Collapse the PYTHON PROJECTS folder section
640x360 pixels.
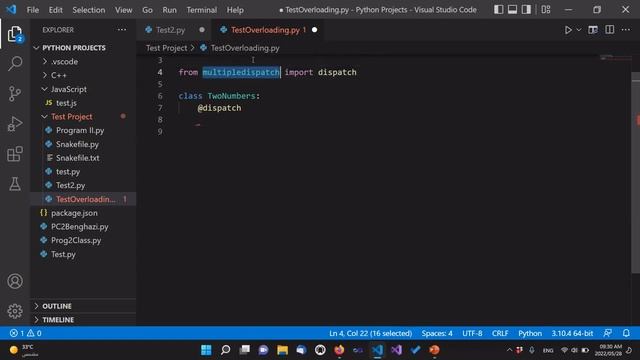(x=83, y=48)
